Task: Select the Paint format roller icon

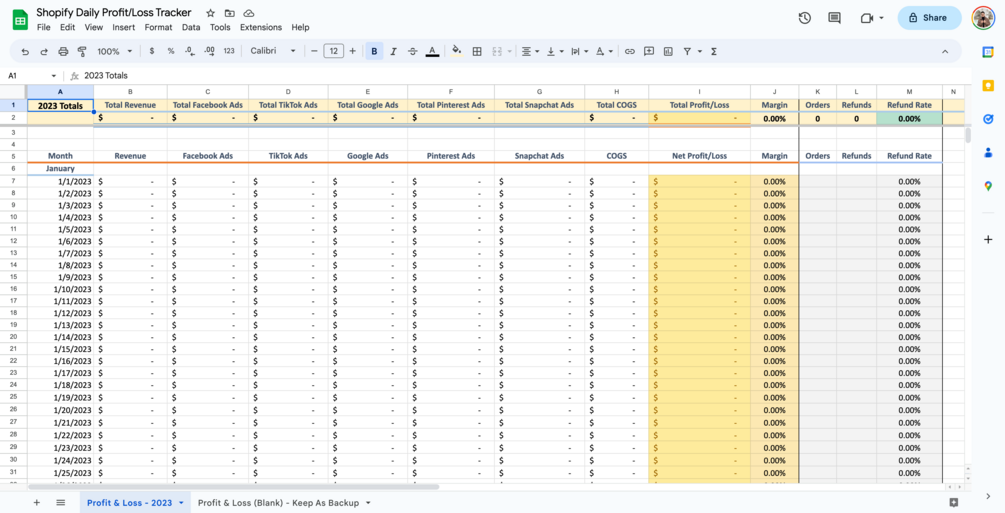Action: coord(82,51)
